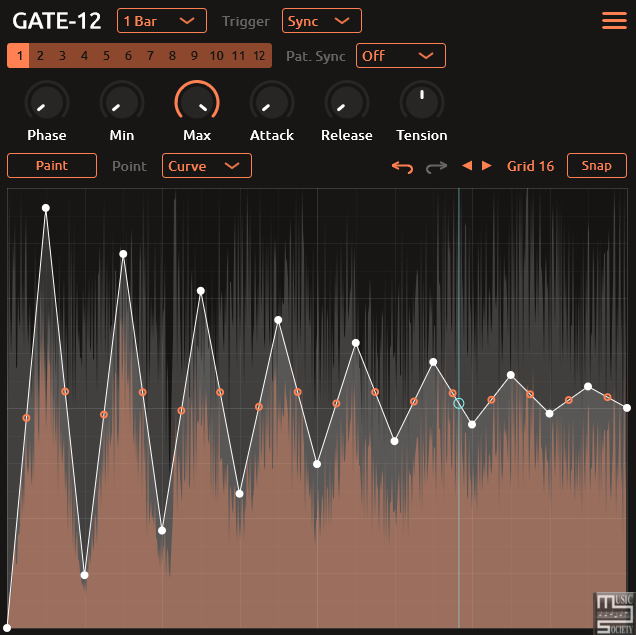Select pattern 12
This screenshot has width=636, height=635.
(260, 56)
